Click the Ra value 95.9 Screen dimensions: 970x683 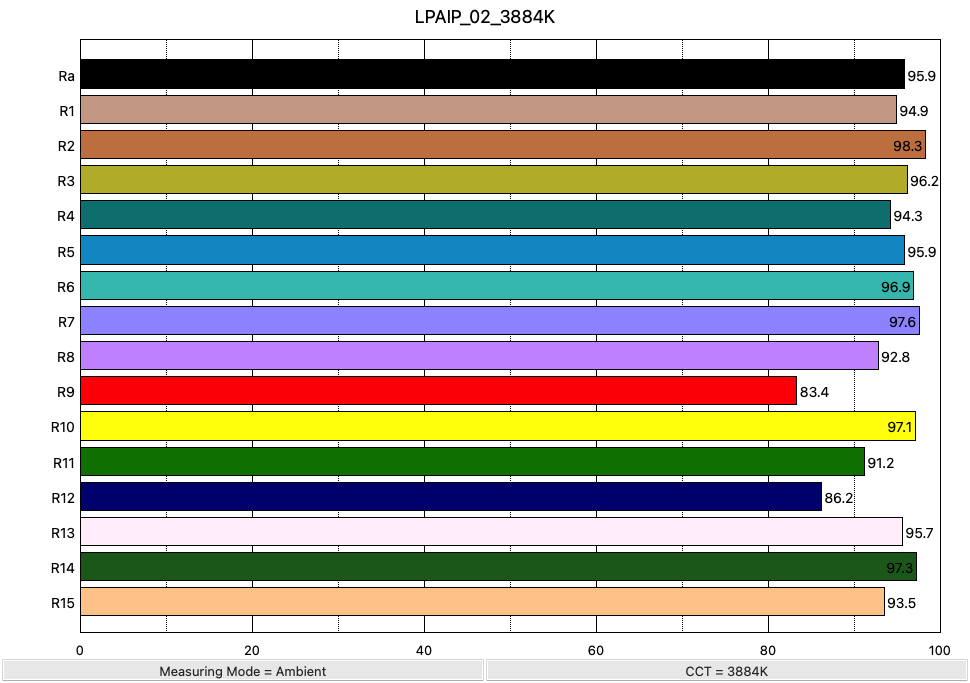921,76
